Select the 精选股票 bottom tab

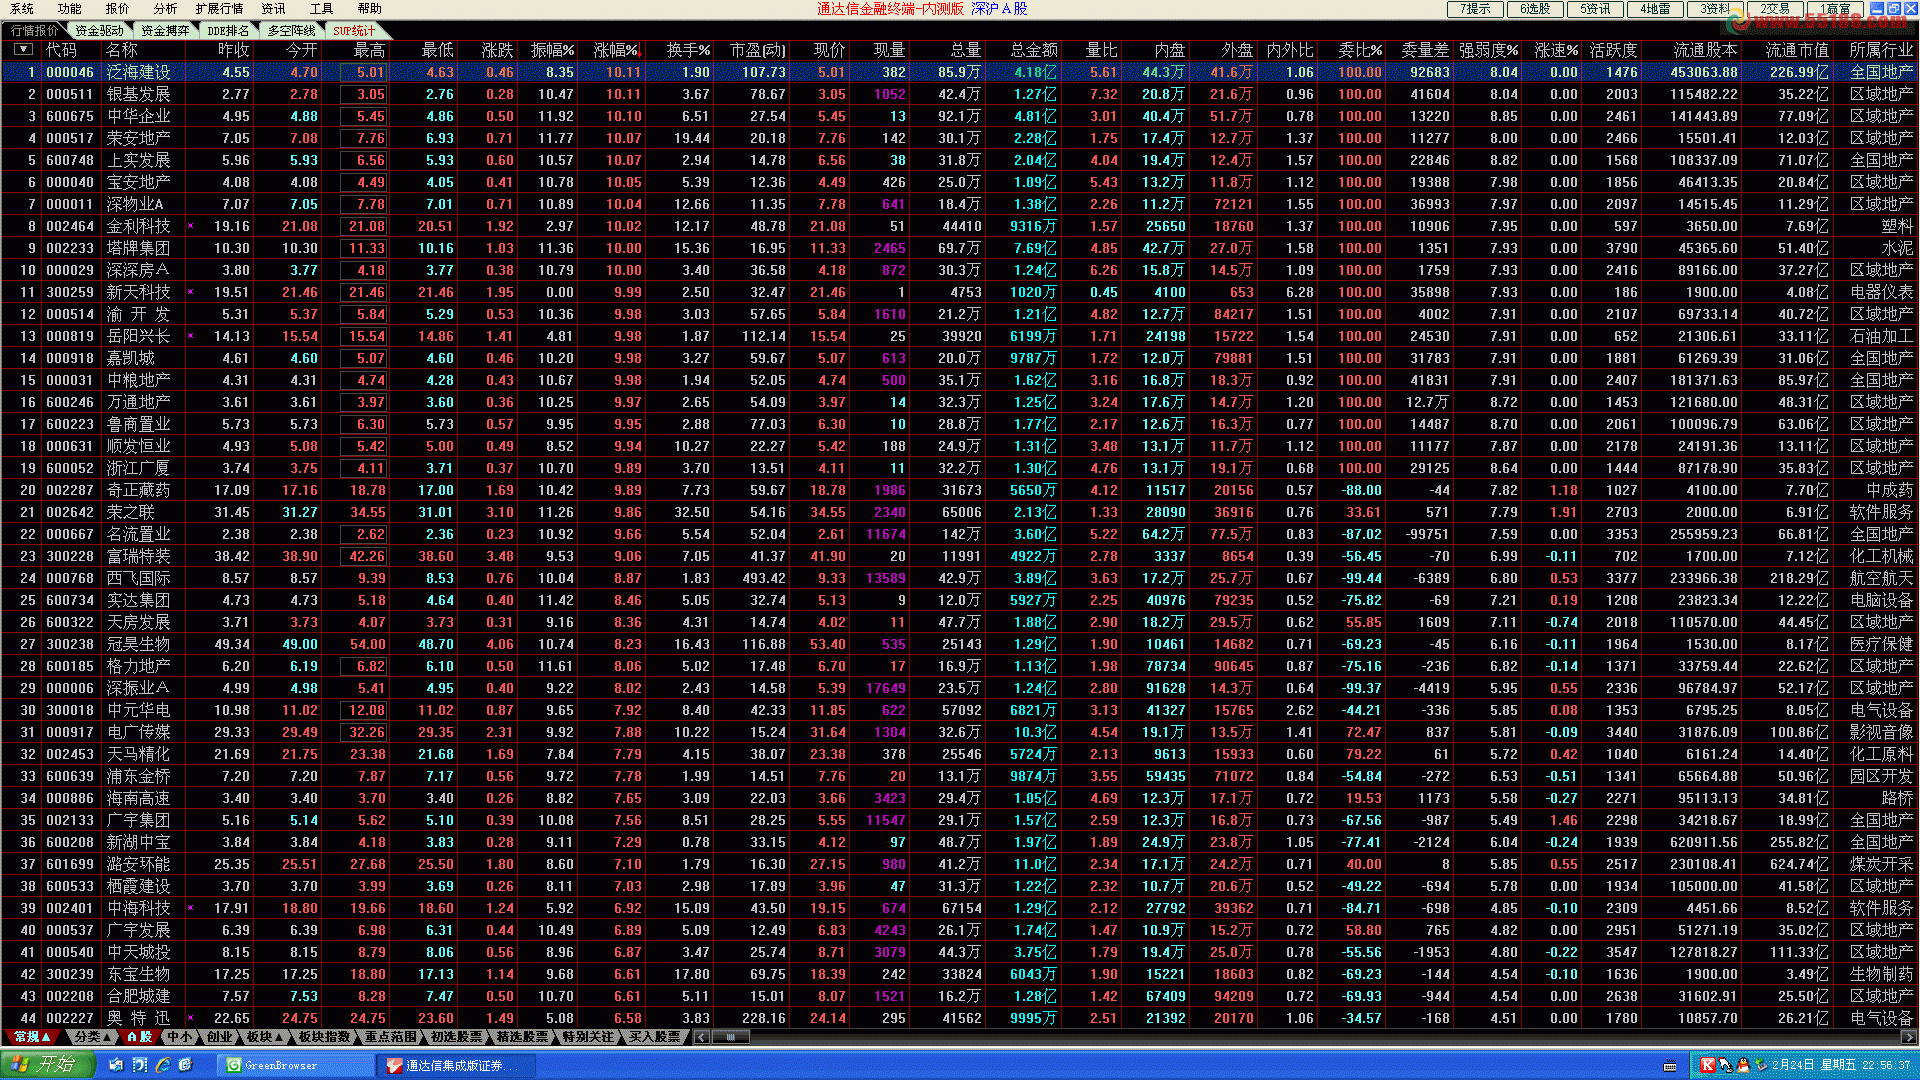(522, 1037)
